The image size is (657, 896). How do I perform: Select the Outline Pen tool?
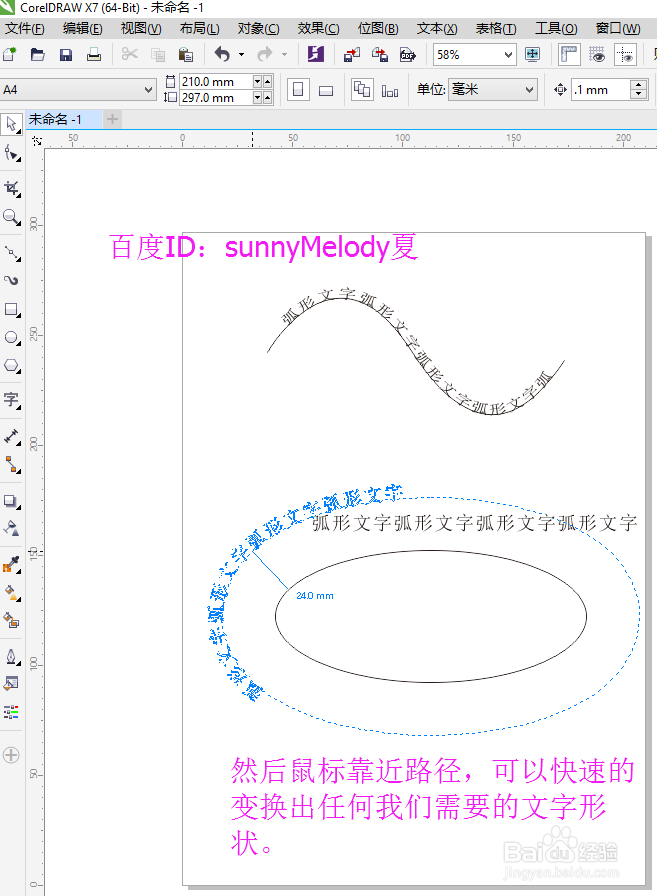point(11,657)
